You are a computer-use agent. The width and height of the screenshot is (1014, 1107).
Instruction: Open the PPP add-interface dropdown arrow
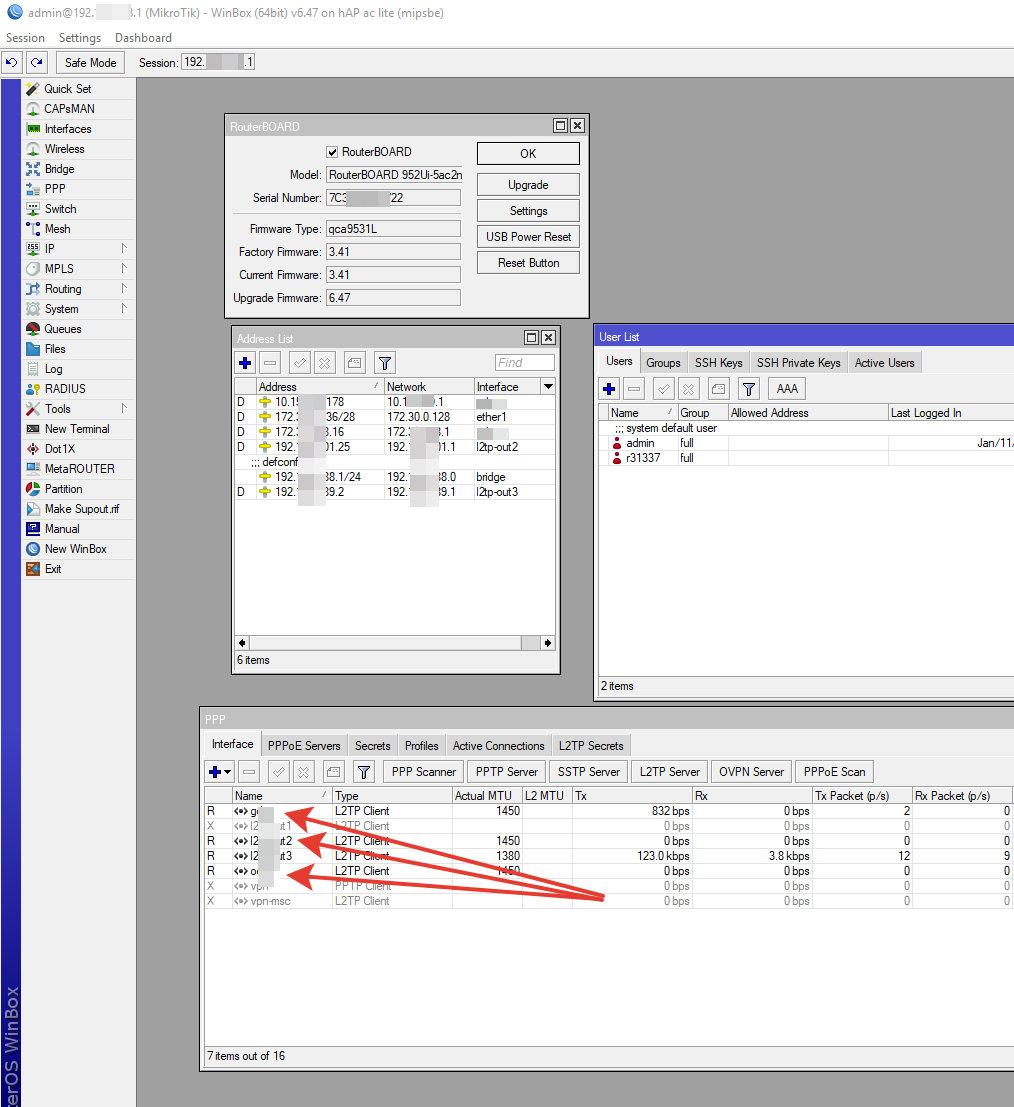228,772
